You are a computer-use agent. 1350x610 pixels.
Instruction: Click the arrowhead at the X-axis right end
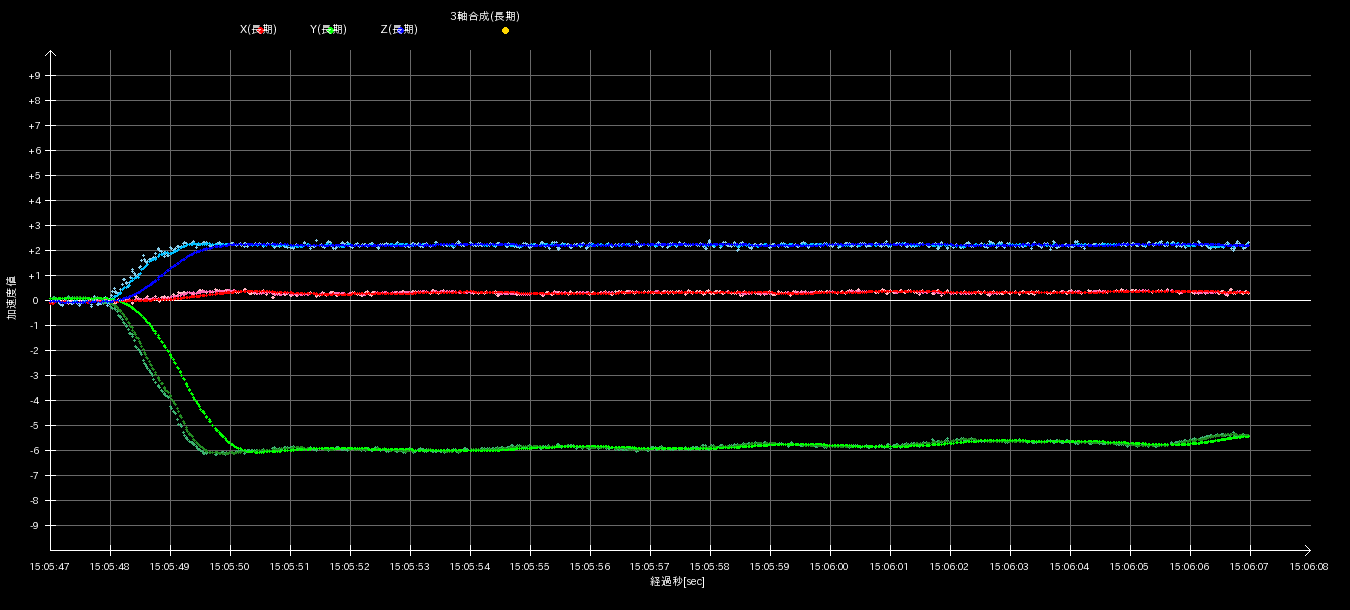pos(1306,550)
